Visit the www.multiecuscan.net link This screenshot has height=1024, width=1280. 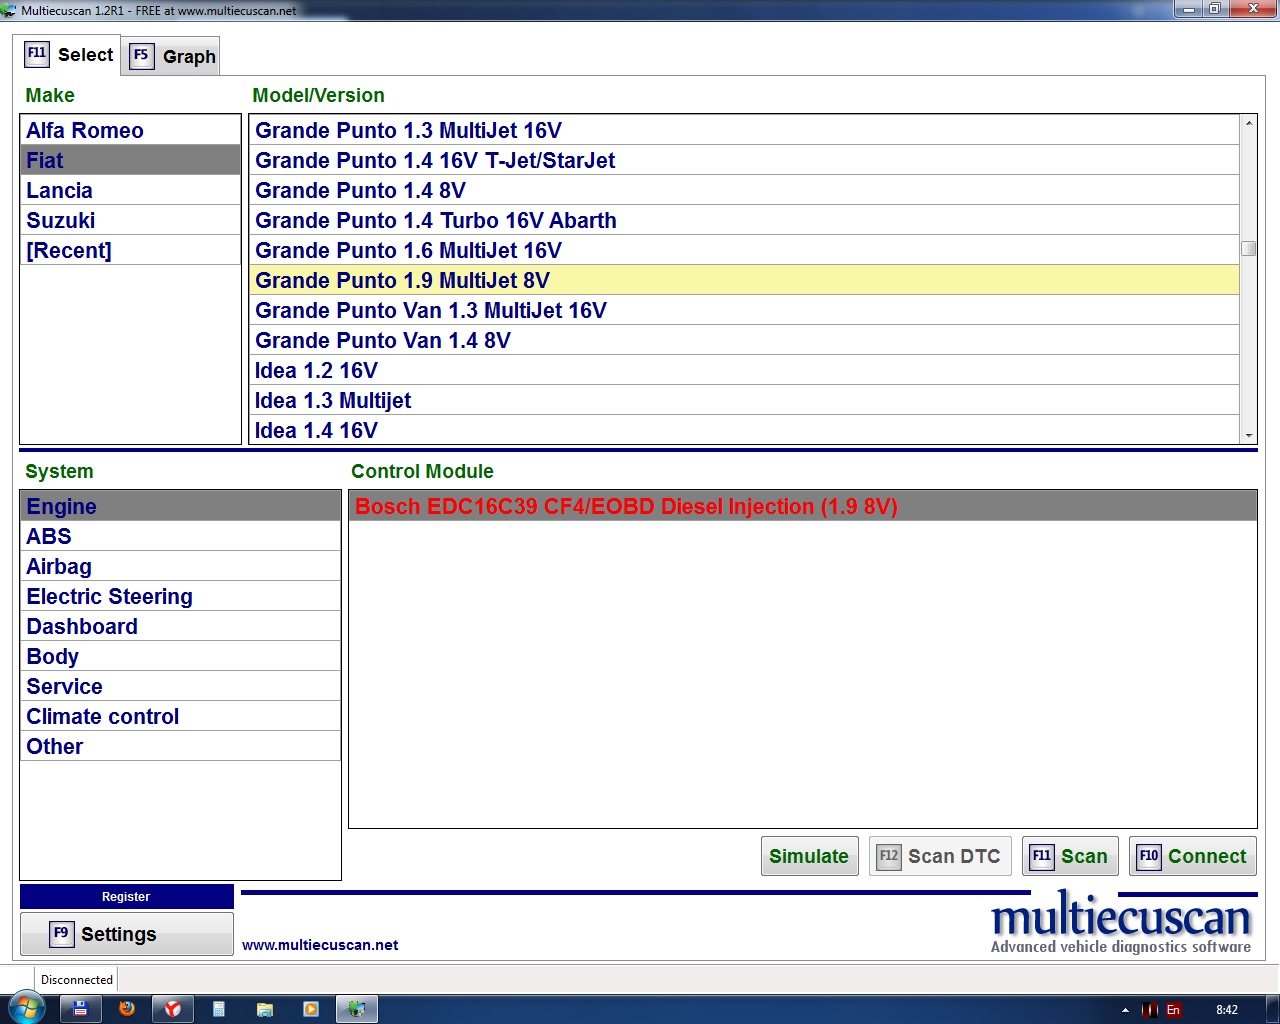[x=320, y=945]
